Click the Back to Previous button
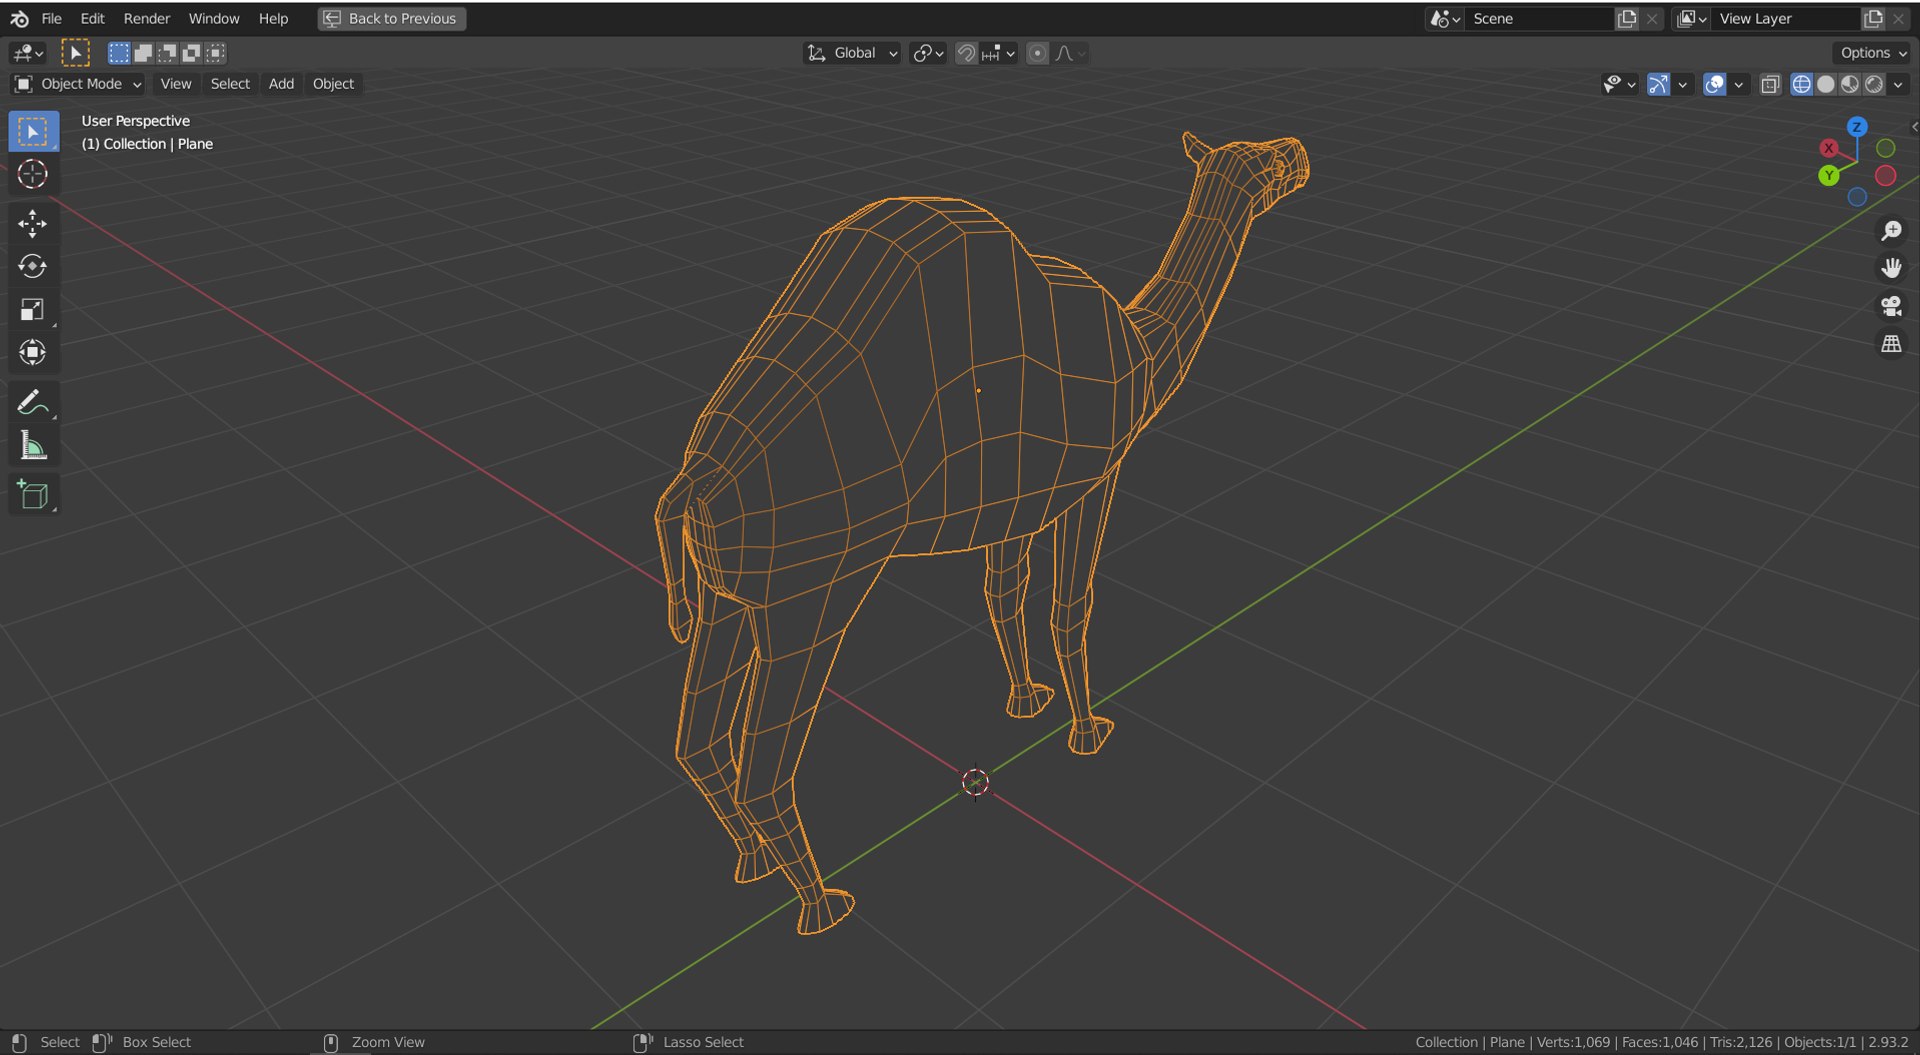The width and height of the screenshot is (1920, 1055). click(392, 18)
